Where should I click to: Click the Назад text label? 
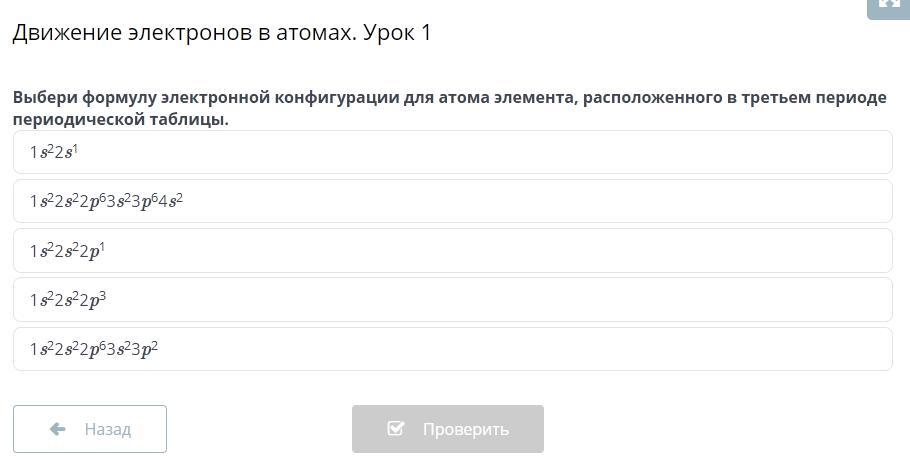107,429
